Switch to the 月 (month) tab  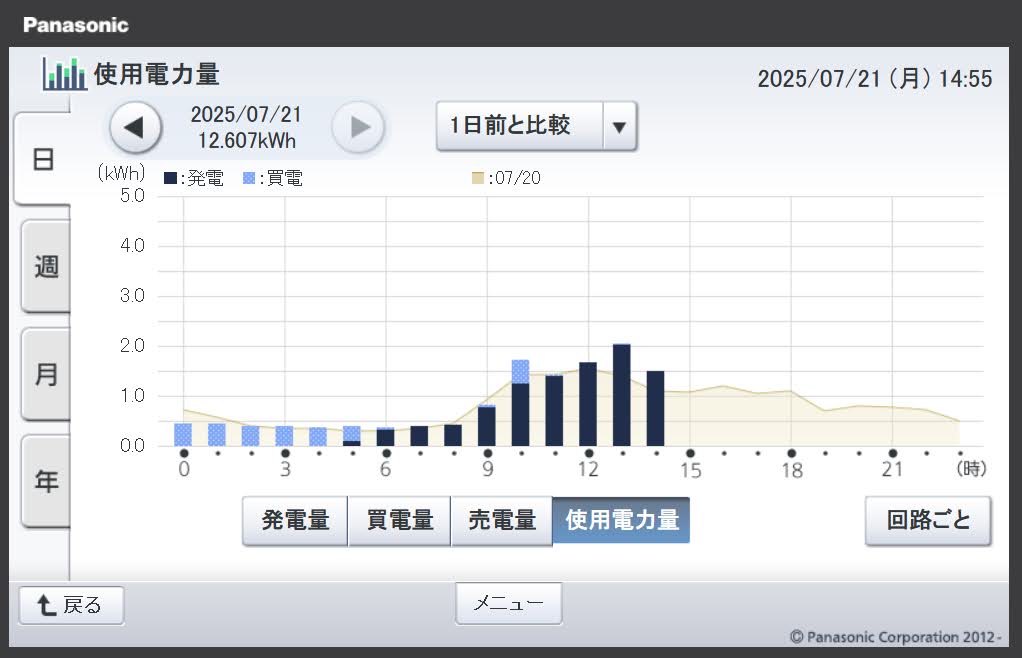coord(46,375)
